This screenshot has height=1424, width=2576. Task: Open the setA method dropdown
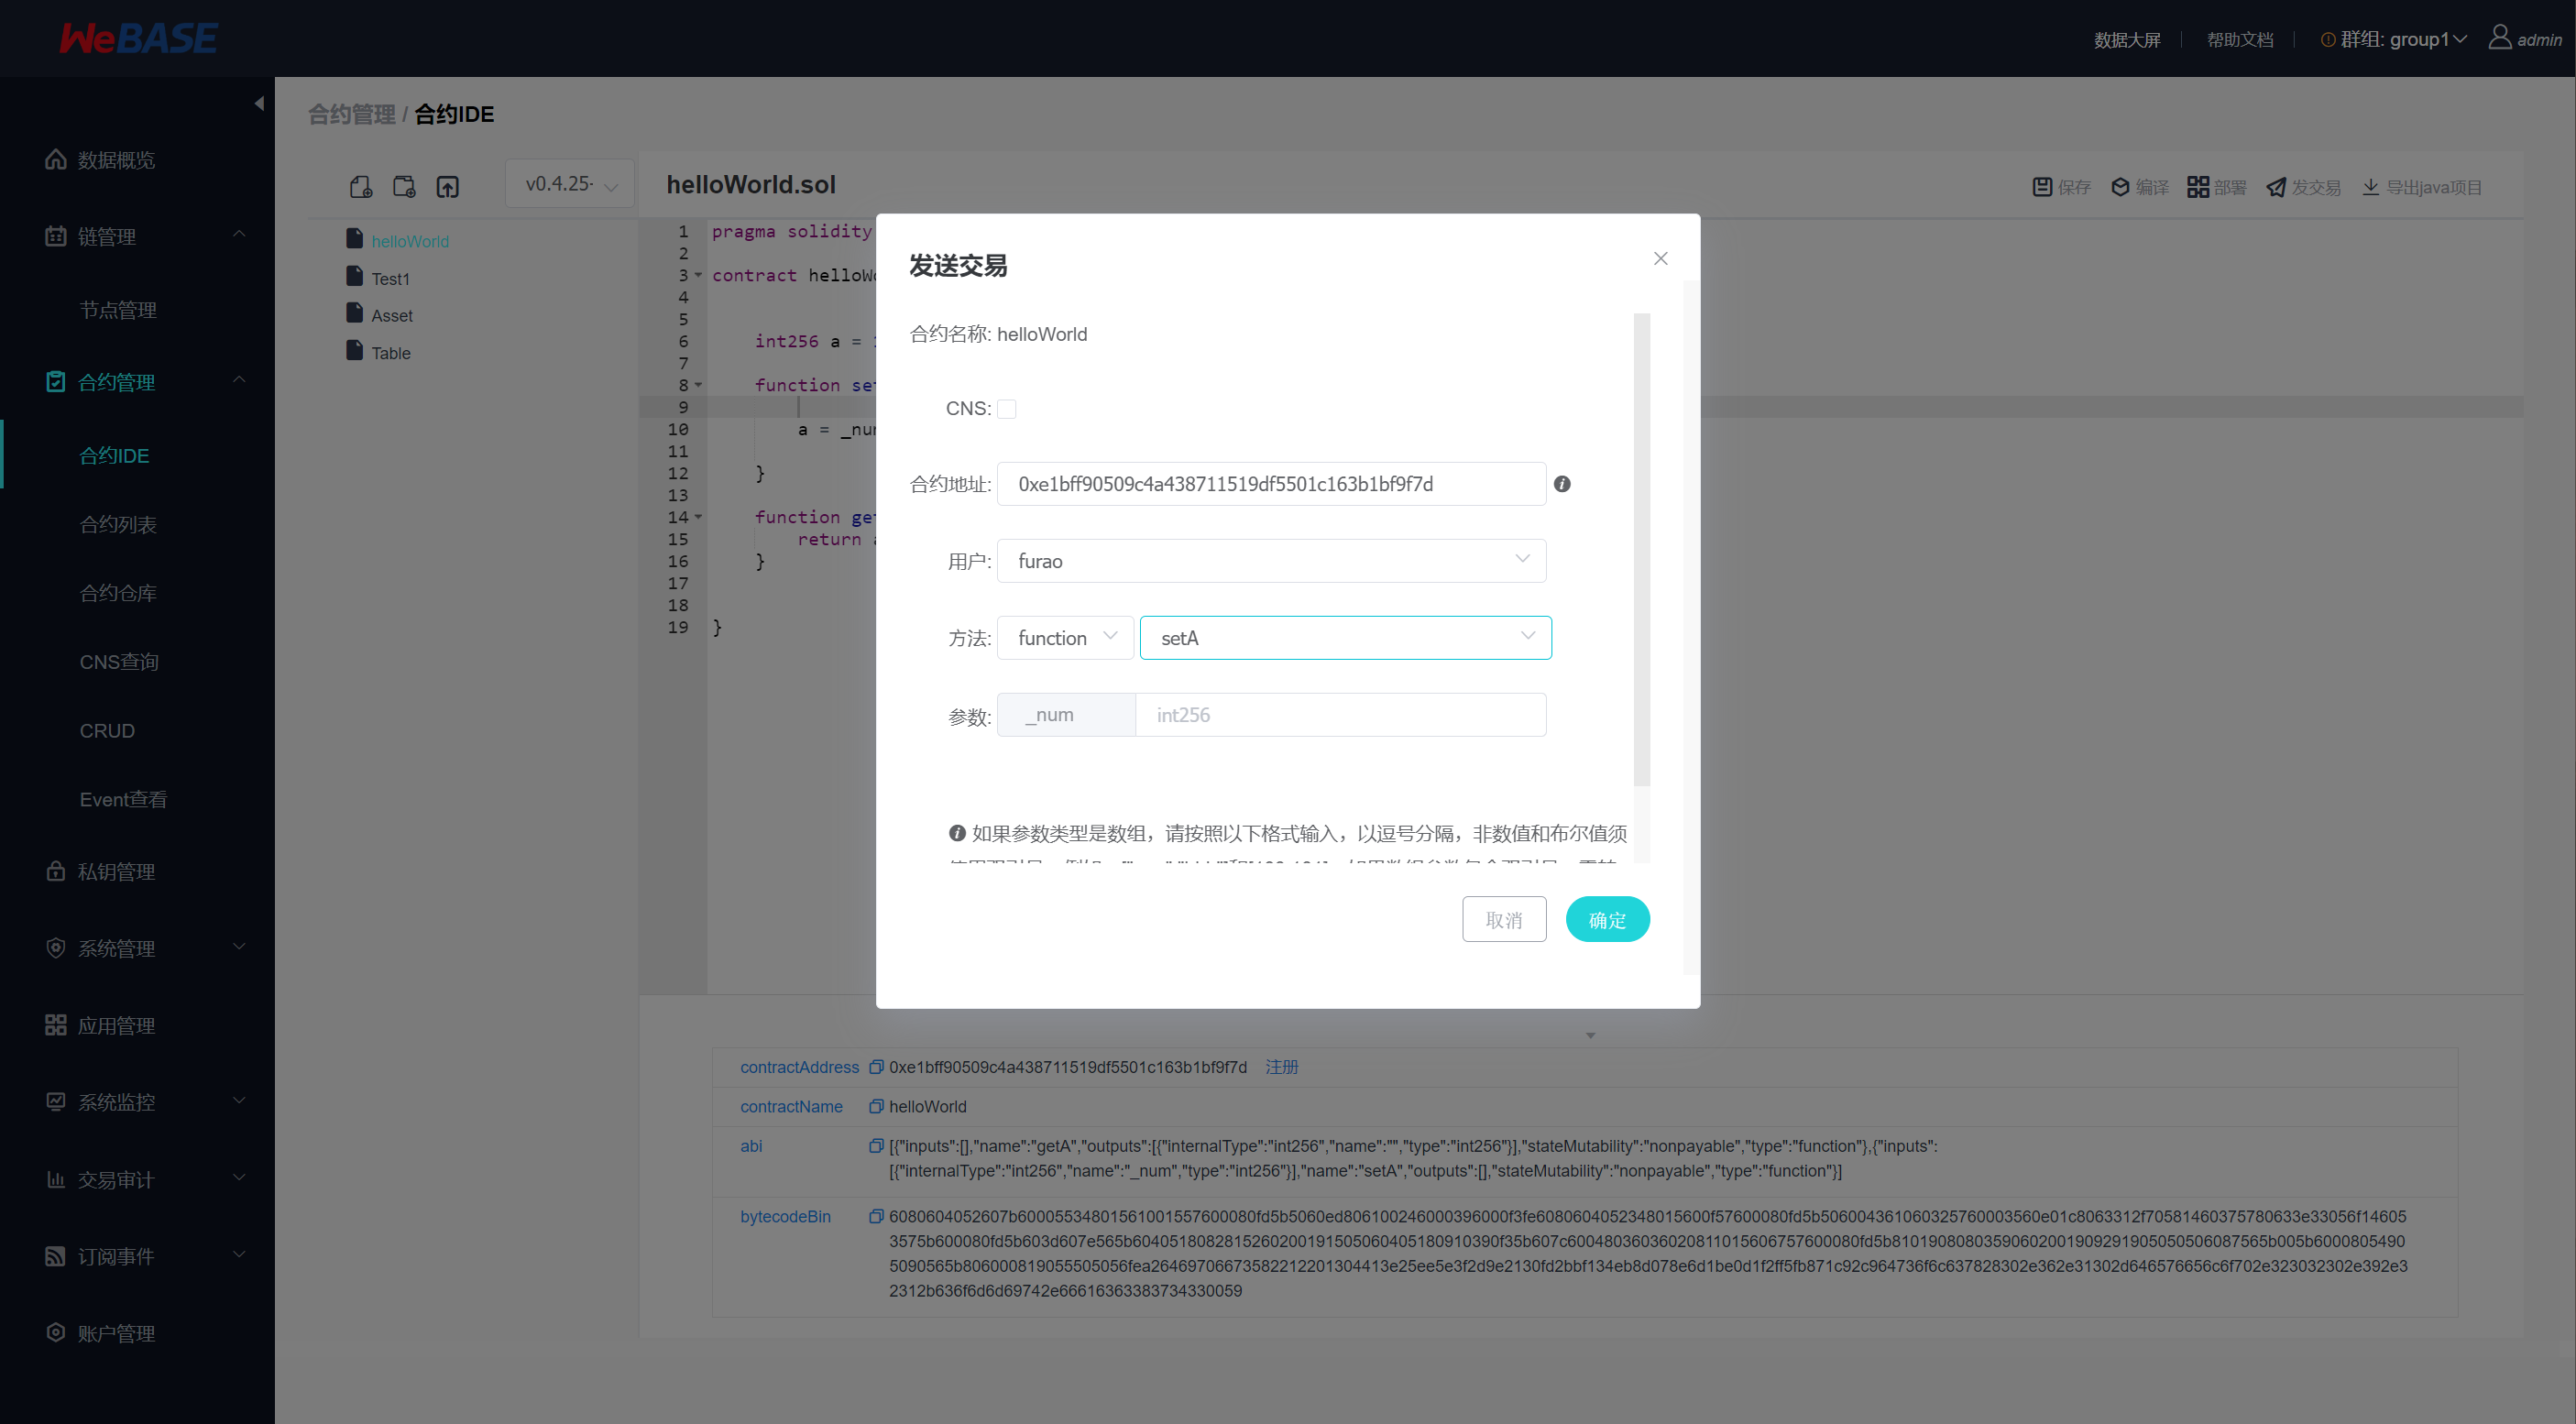coord(1345,638)
